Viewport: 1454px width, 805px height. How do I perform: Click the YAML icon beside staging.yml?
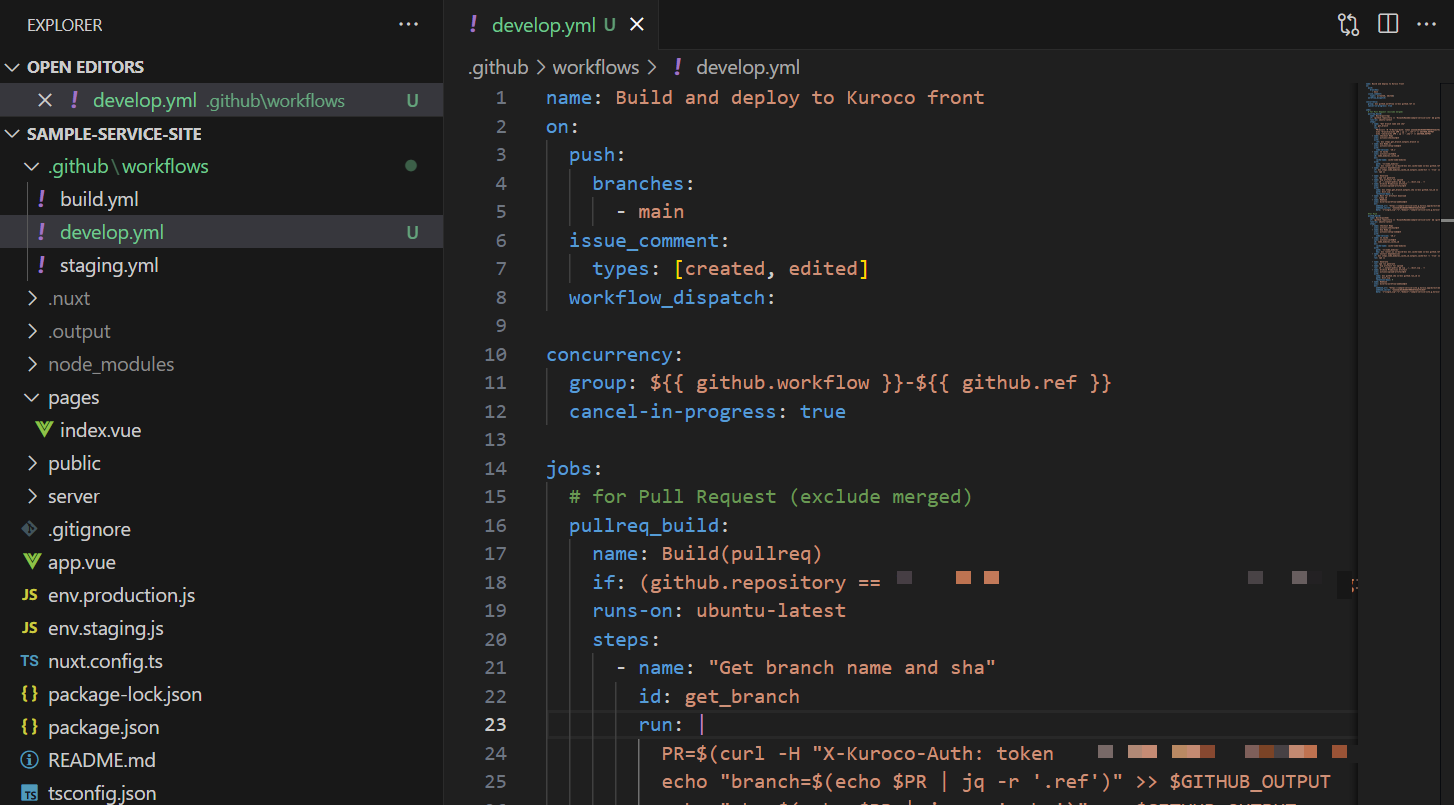(41, 265)
